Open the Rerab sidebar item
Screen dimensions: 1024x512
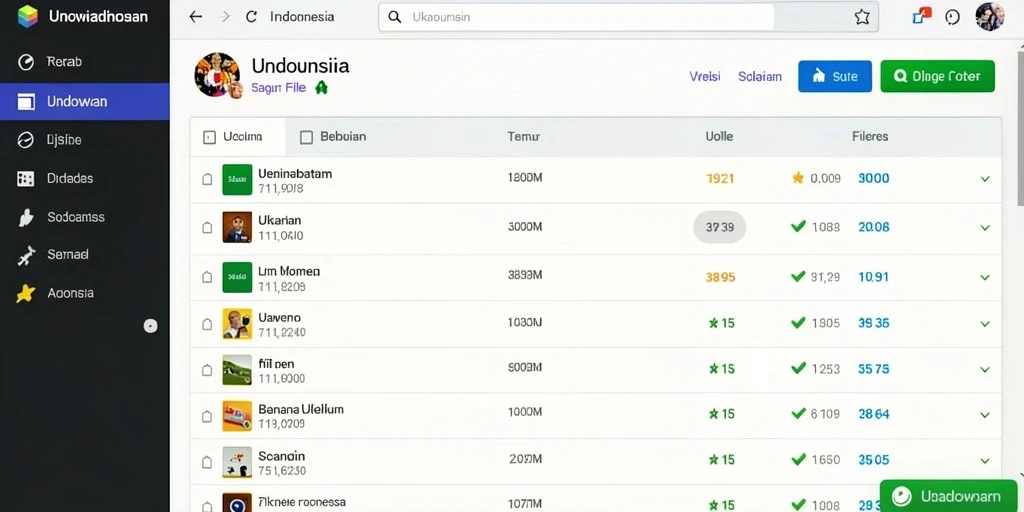point(85,62)
